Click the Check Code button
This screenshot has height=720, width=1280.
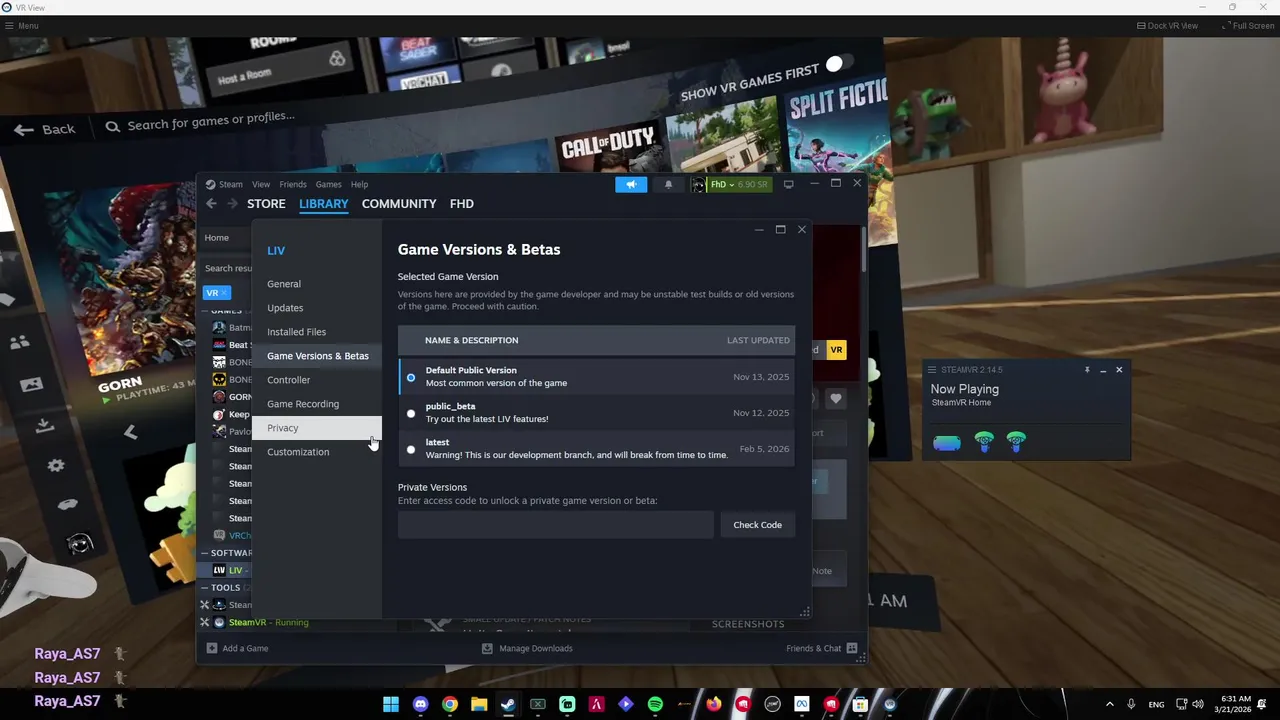coord(757,525)
